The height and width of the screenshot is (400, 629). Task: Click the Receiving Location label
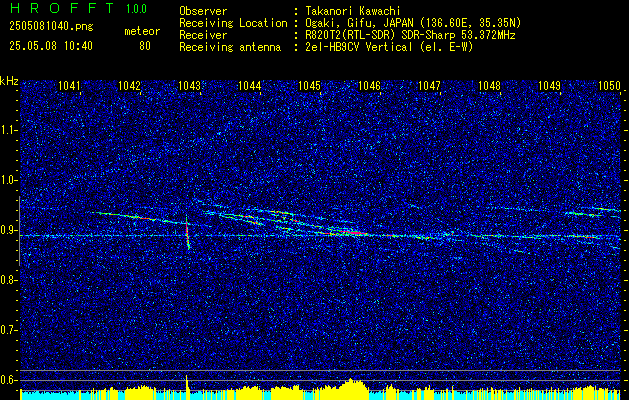(233, 23)
